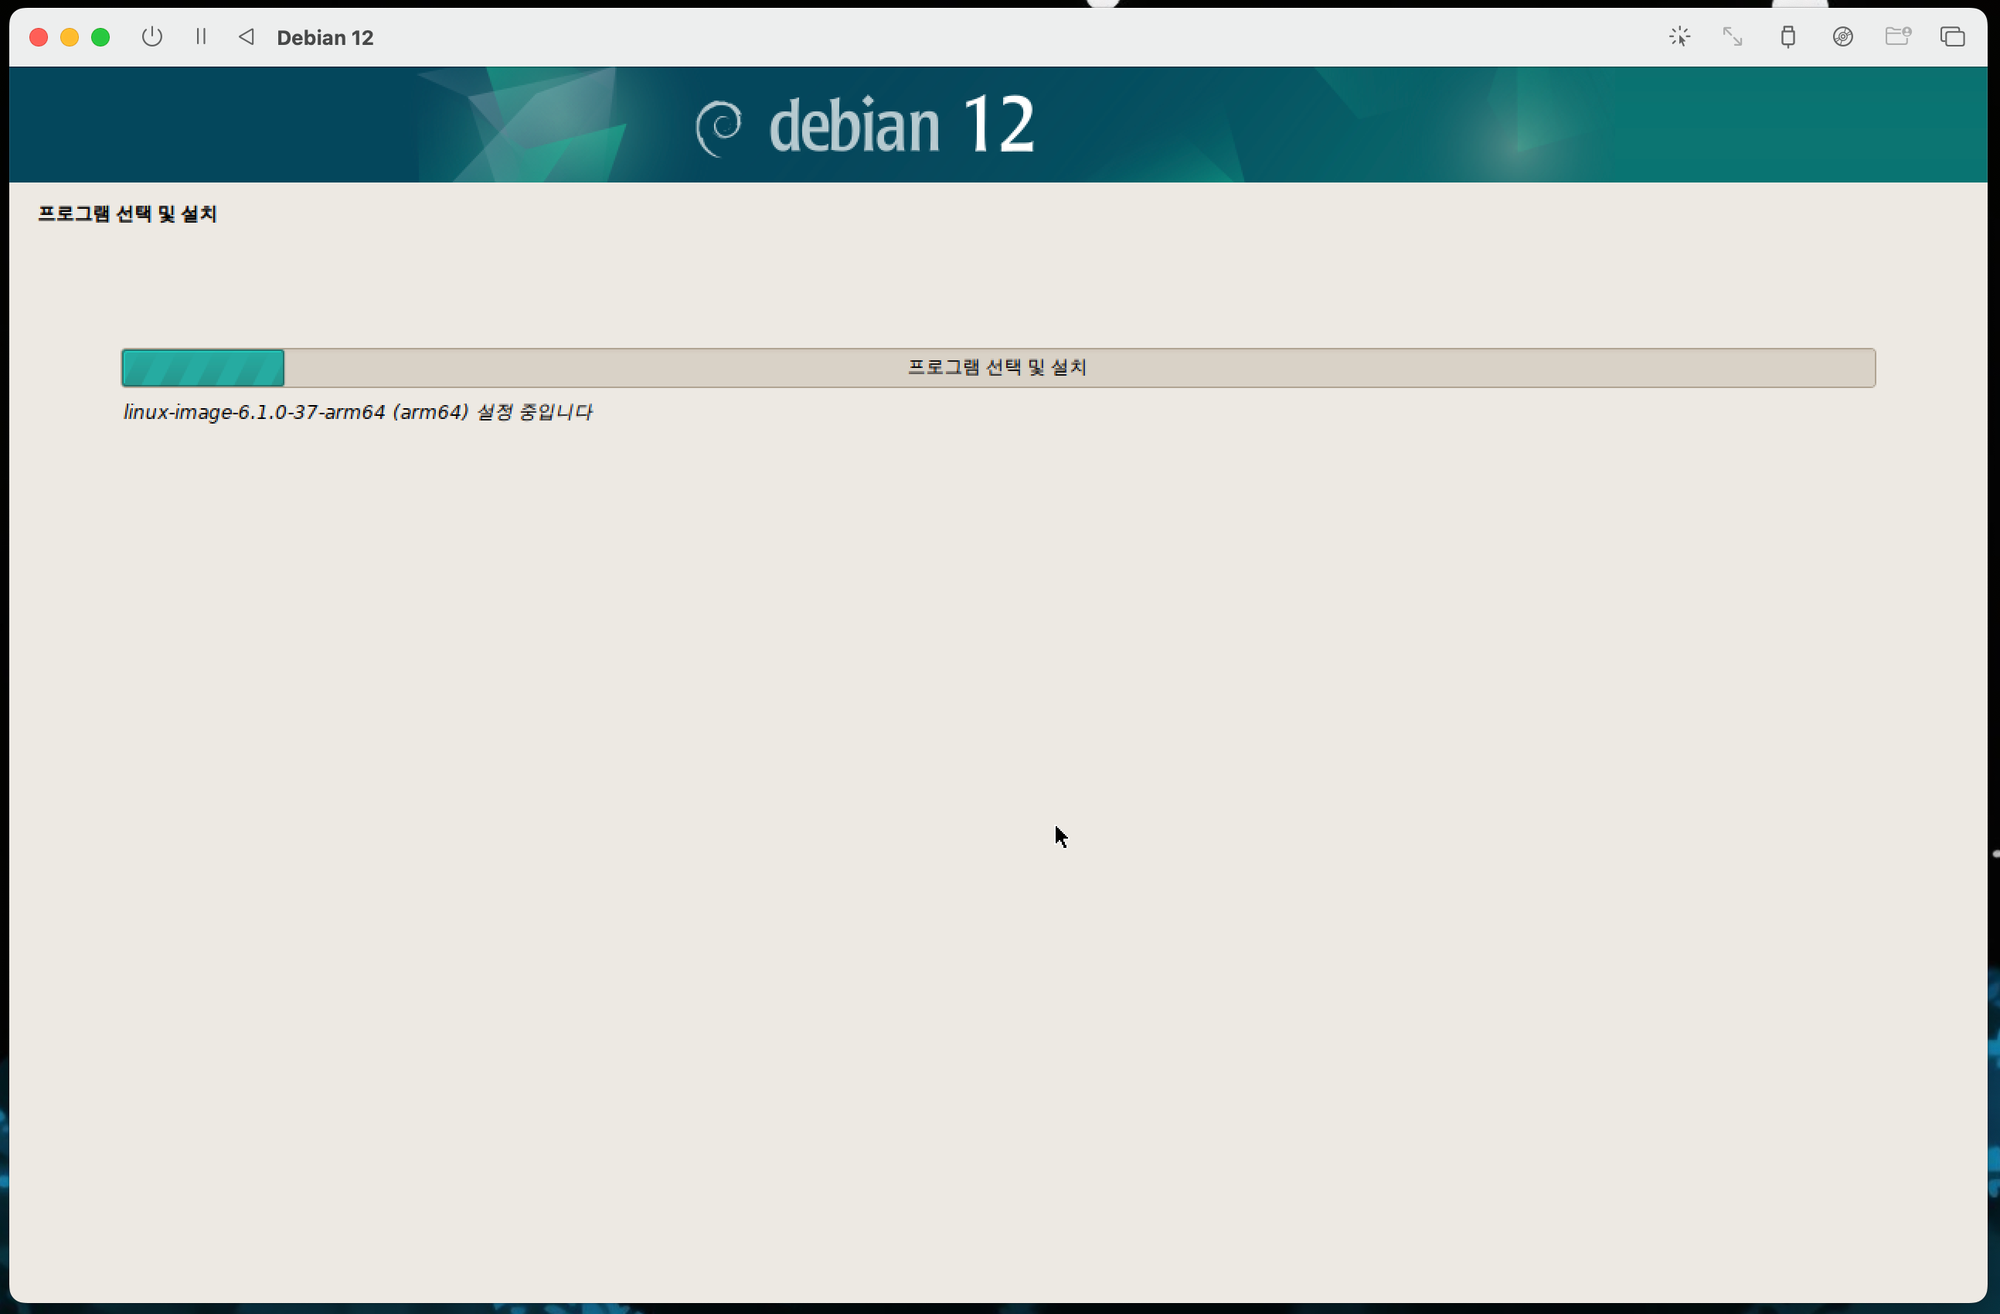This screenshot has height=1314, width=2000.
Task: Open the shared folder icon
Action: [x=1898, y=37]
